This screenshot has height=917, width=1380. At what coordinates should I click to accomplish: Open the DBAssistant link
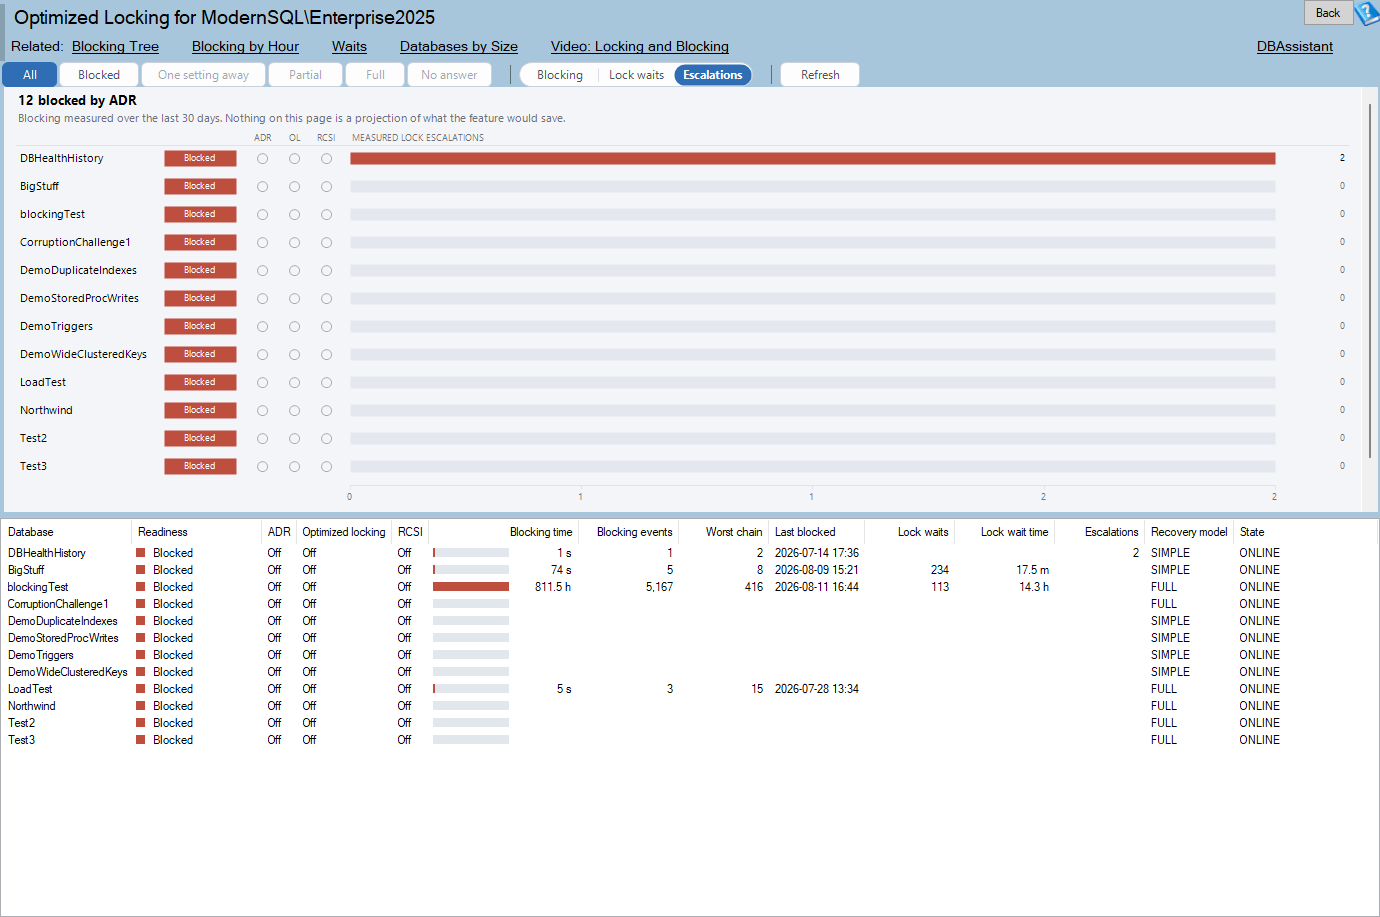1294,46
